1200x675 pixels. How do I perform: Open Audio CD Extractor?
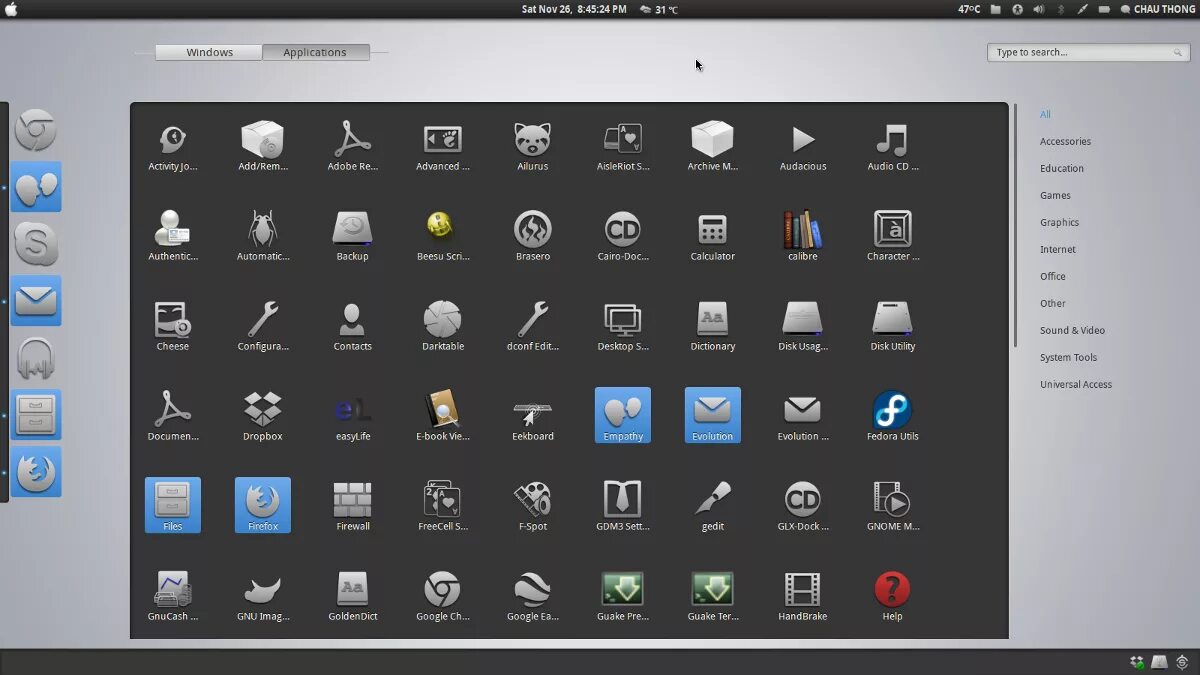(893, 146)
